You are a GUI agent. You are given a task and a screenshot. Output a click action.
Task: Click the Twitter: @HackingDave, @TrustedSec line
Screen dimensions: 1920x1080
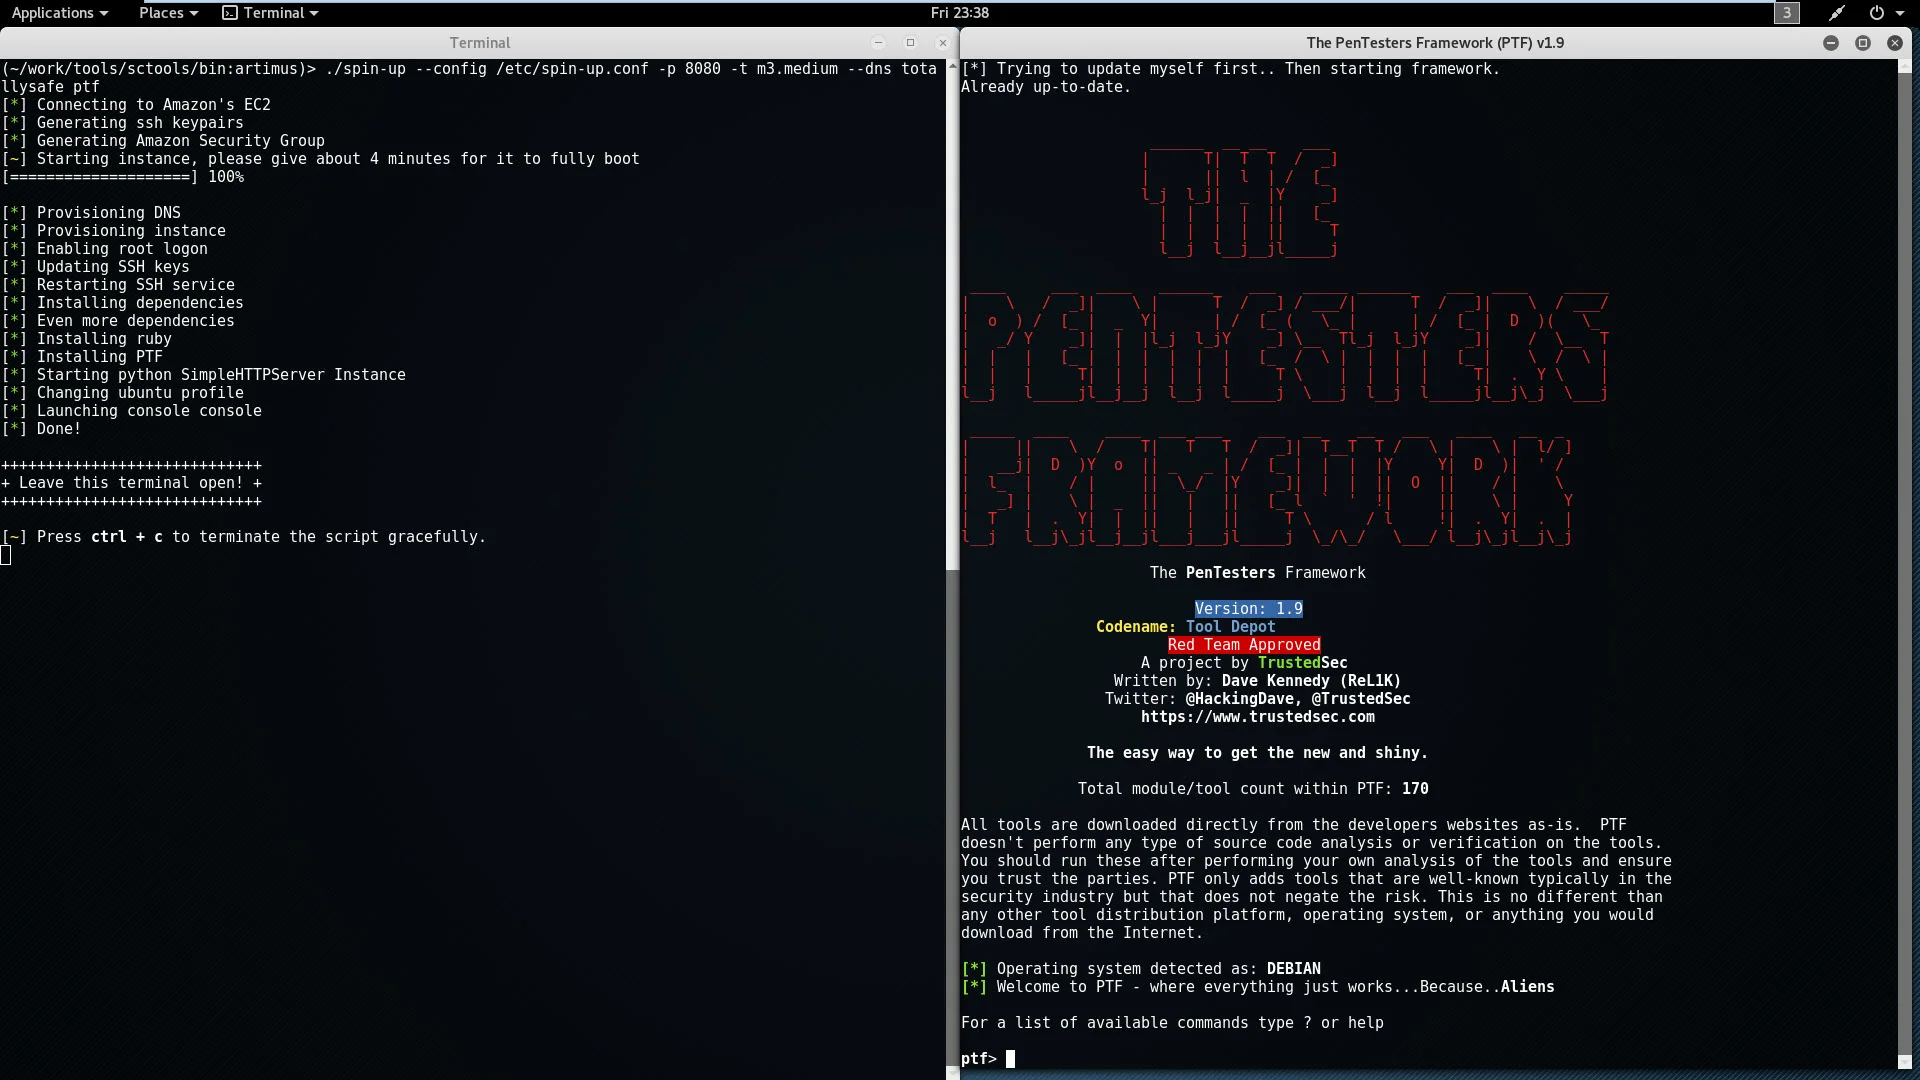point(1257,699)
